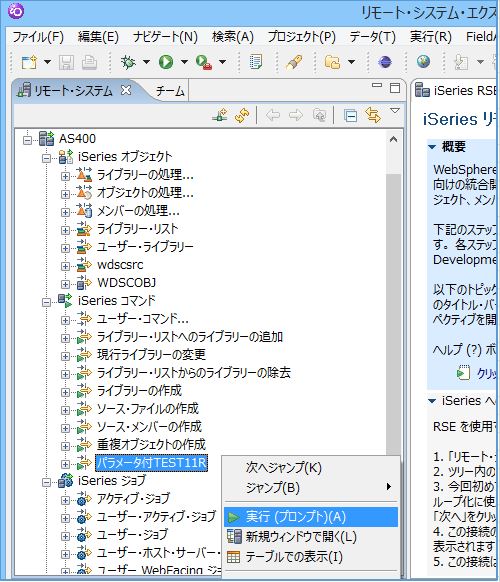Viewport: 500px width, 582px height.
Task: Click the help link icon in 概要
Action: pyautogui.click(x=463, y=373)
